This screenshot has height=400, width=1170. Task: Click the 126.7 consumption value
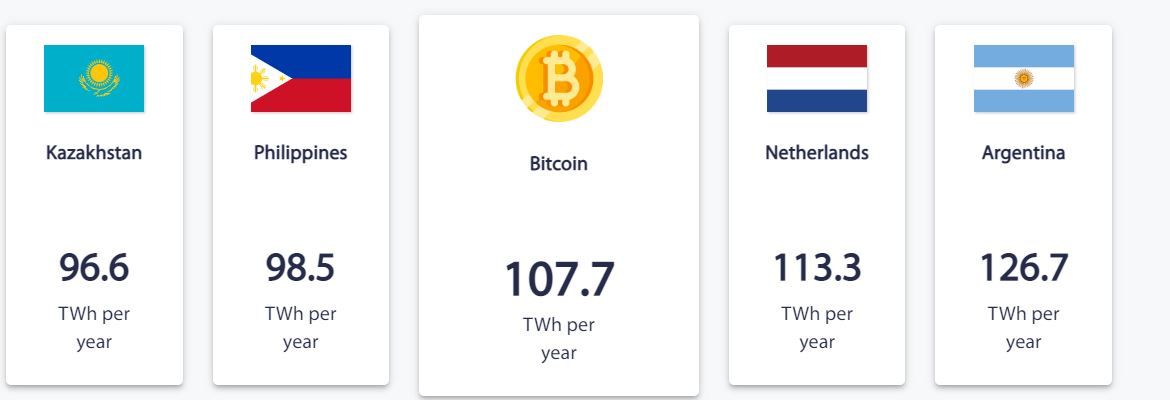1023,268
